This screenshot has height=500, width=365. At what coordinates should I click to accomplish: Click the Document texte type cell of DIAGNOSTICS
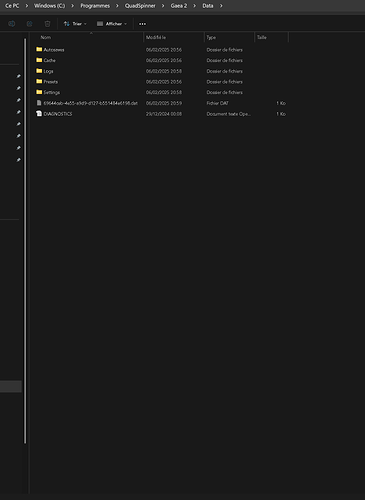(x=229, y=114)
